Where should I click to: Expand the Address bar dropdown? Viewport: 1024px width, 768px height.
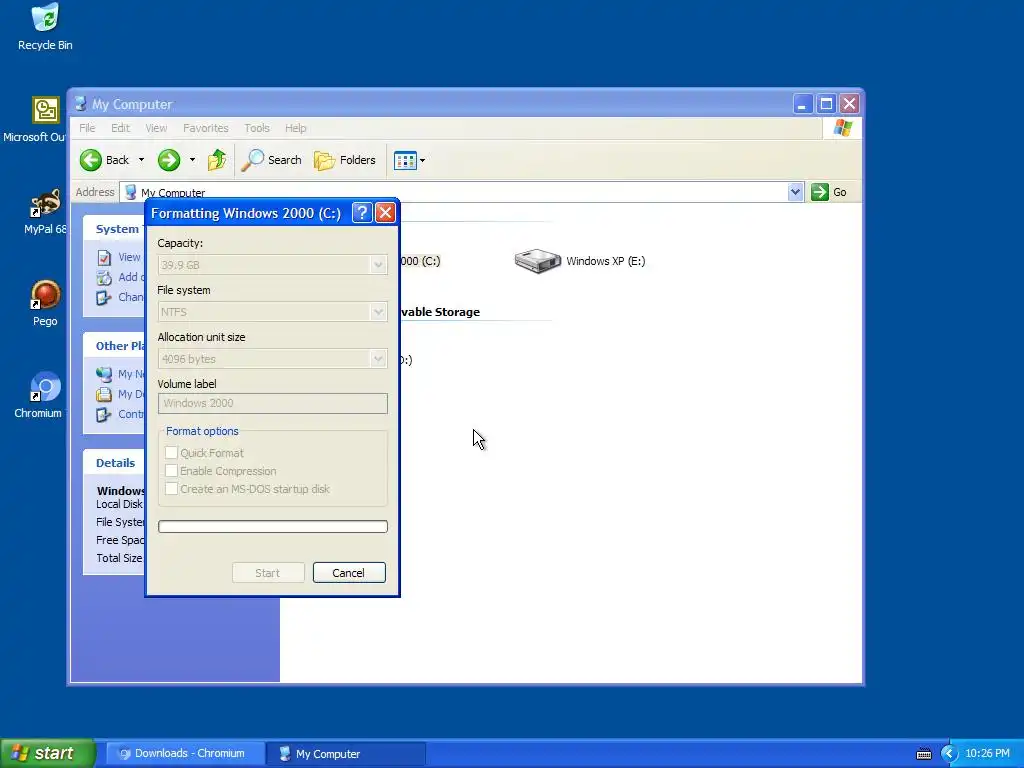(795, 192)
